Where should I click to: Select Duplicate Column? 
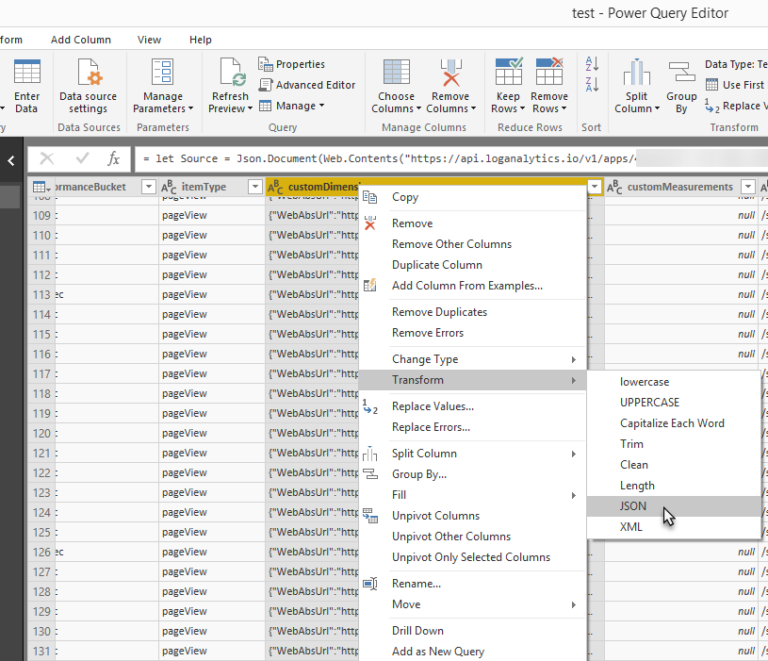point(473,265)
